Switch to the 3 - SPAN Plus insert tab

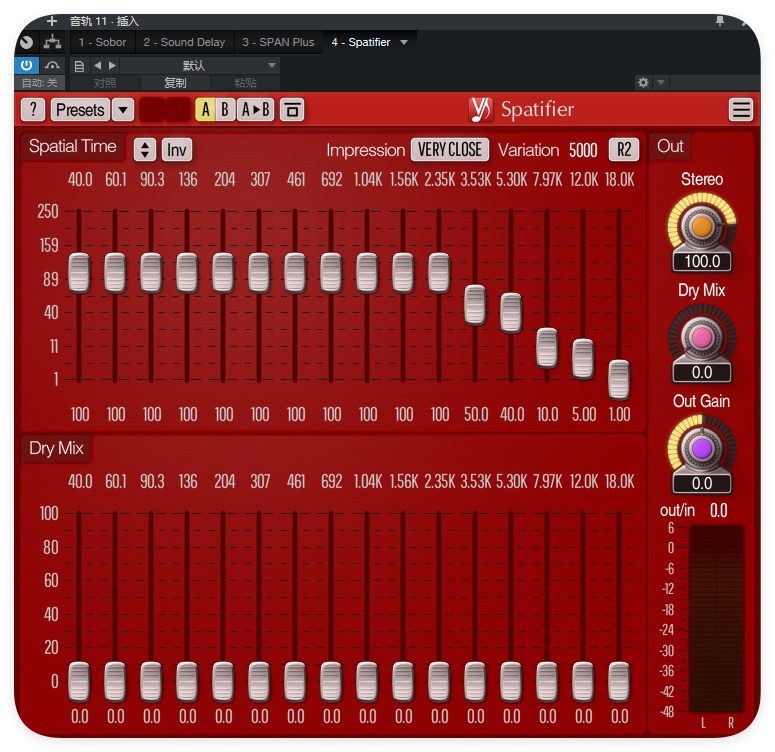[278, 42]
